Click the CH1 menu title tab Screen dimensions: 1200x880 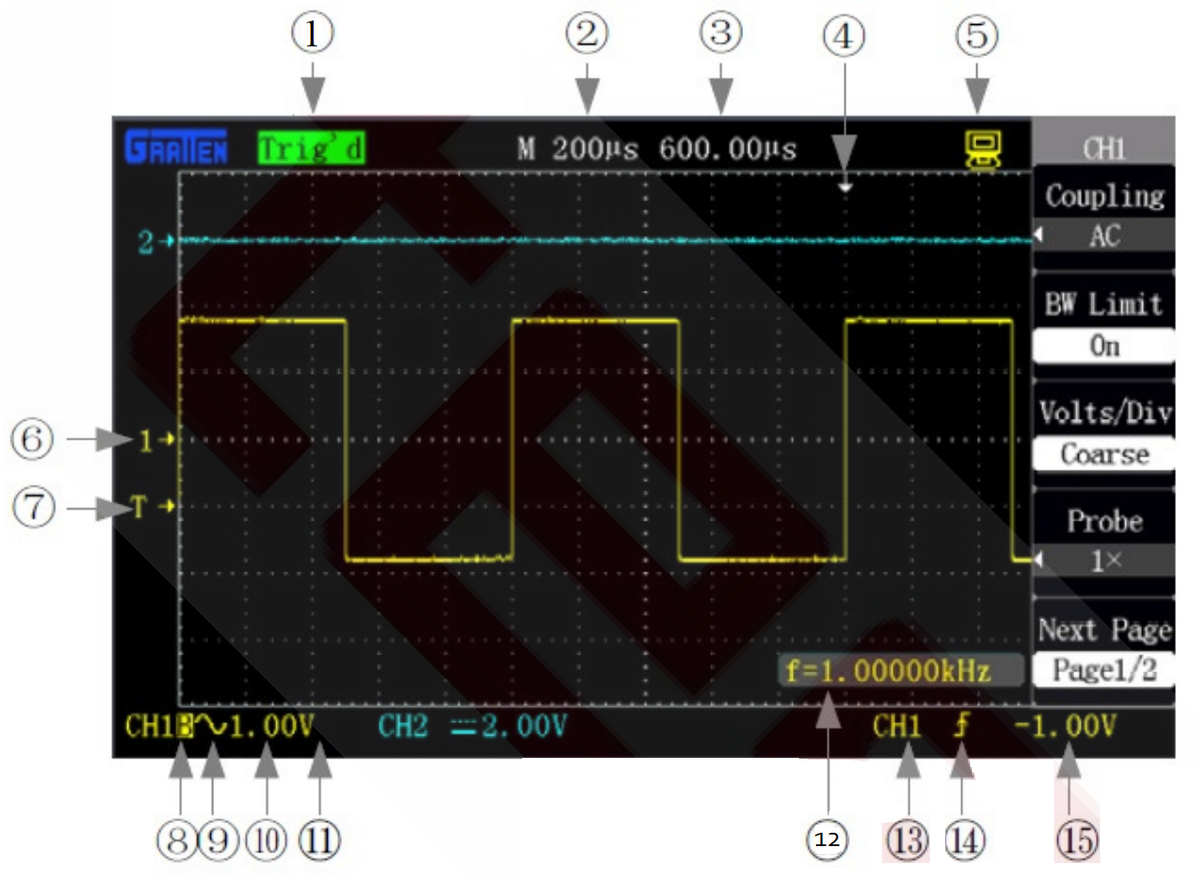pos(1103,148)
